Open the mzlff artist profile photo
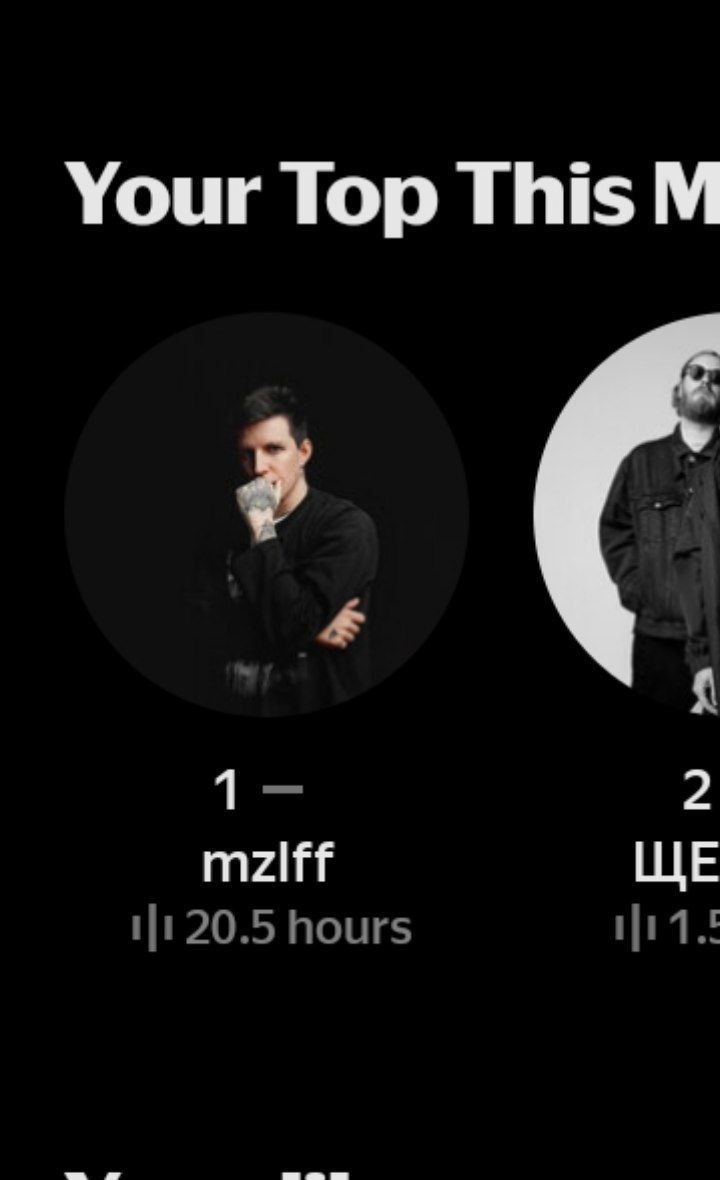The image size is (720, 1180). pos(267,515)
